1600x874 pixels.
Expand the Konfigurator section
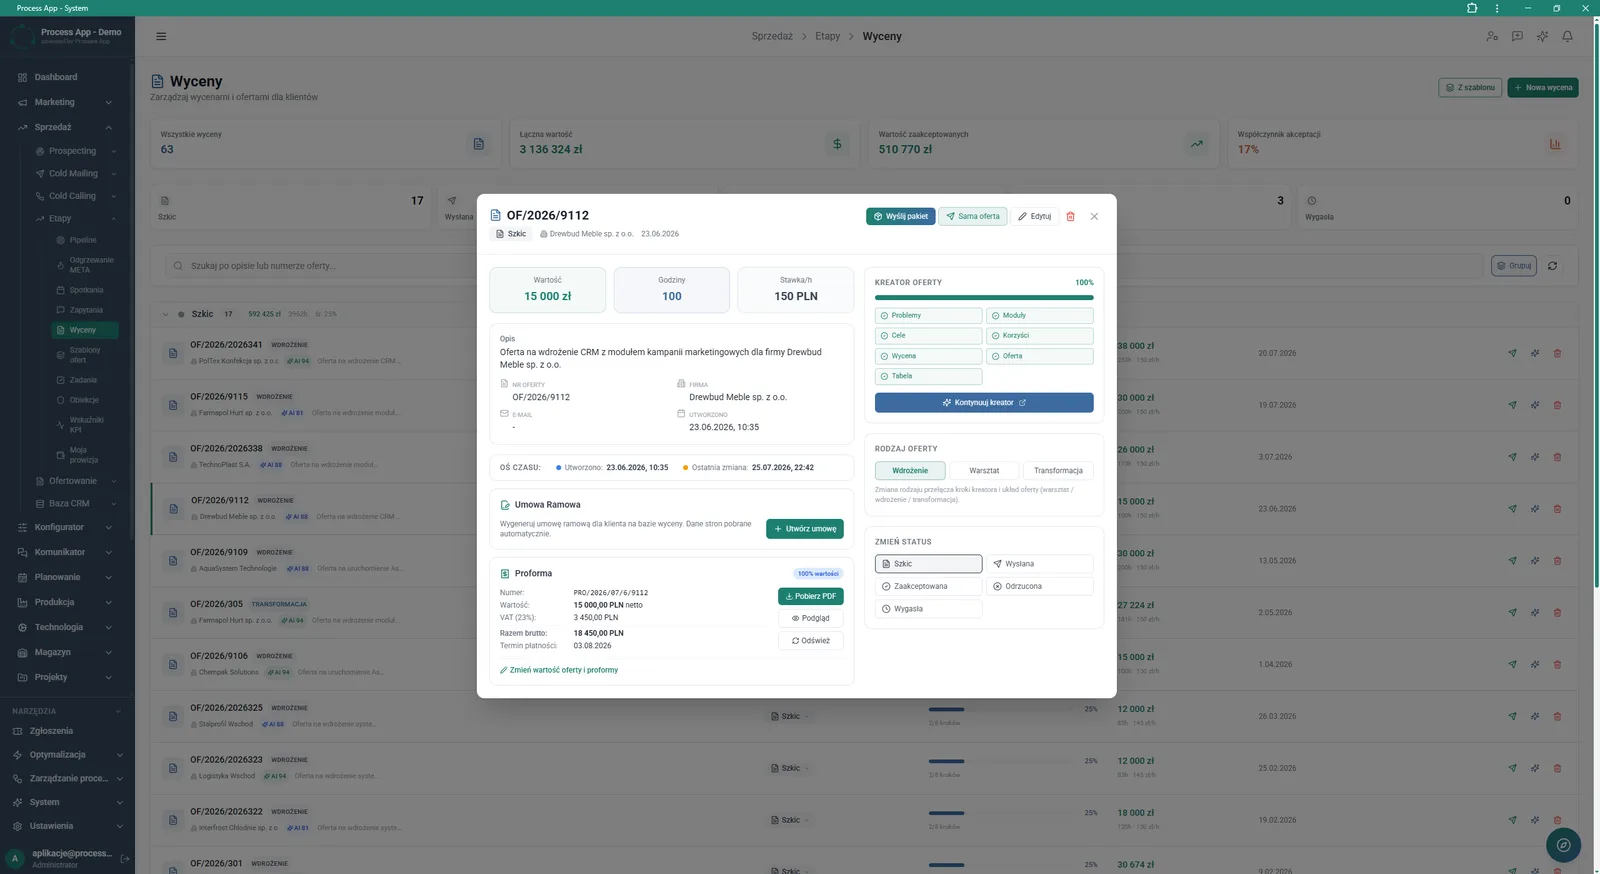point(66,527)
